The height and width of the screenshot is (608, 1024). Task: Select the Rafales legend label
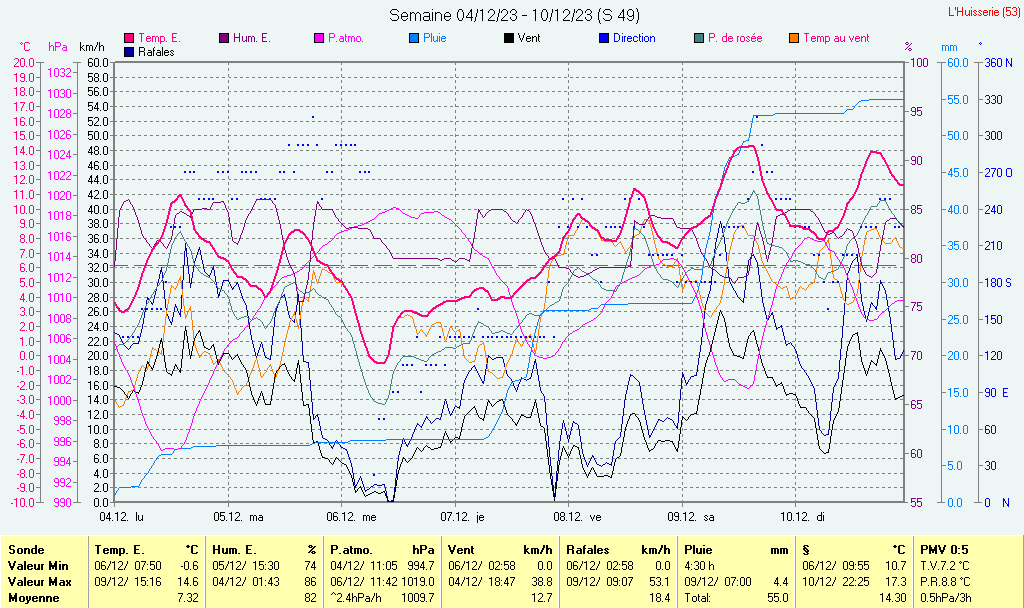[x=156, y=52]
